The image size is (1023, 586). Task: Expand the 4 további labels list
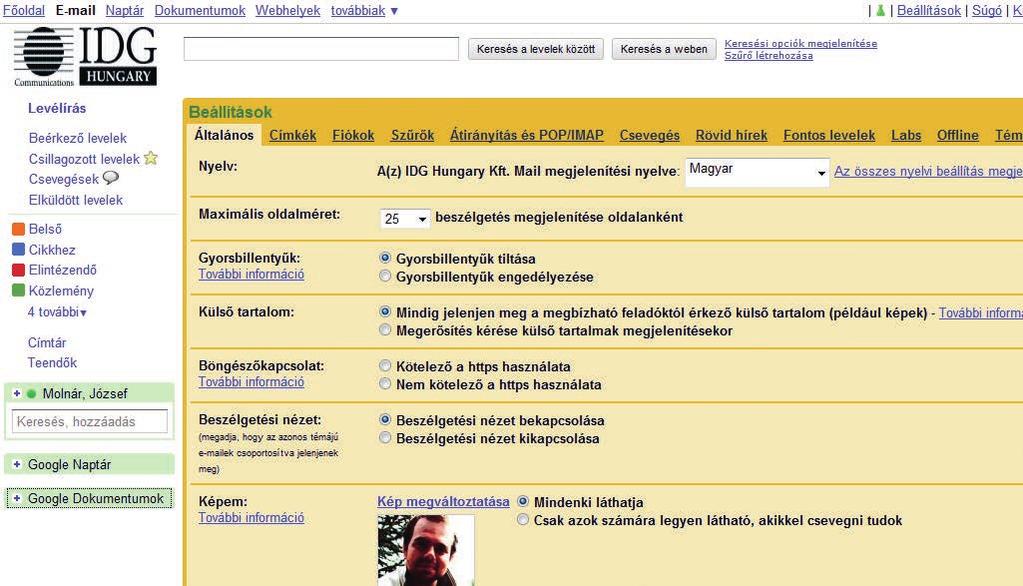(57, 312)
